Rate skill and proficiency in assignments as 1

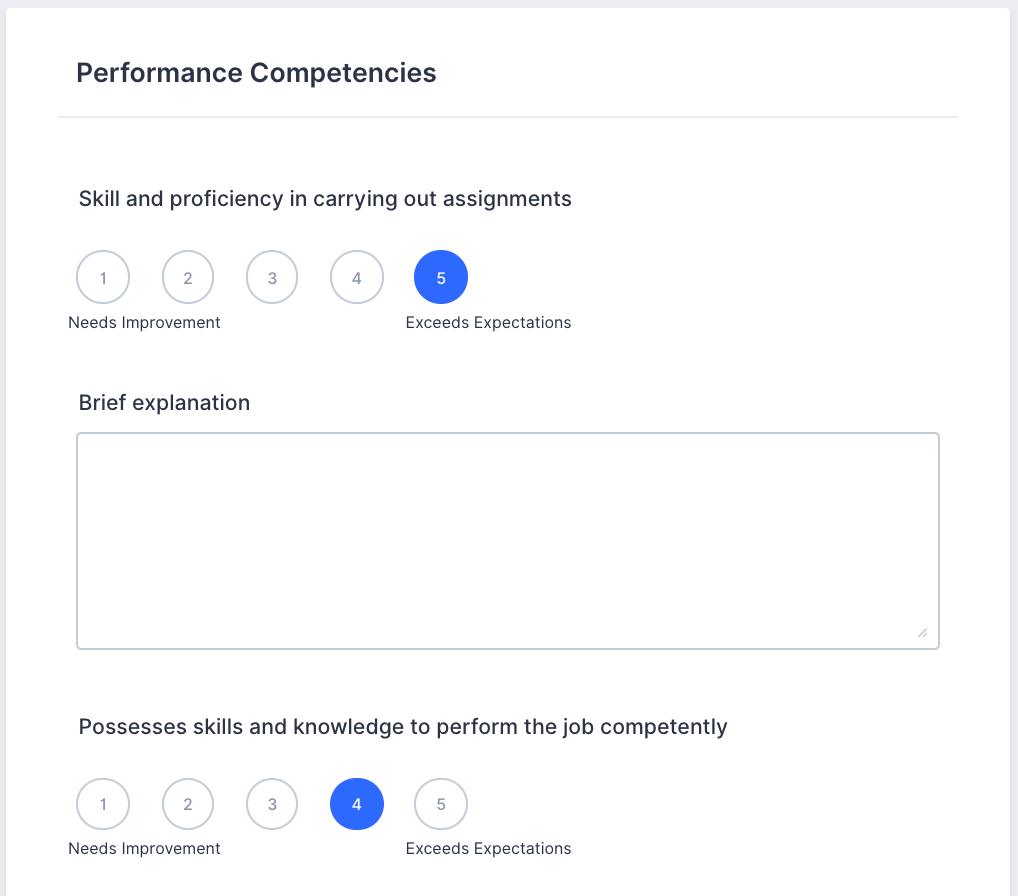[103, 277]
